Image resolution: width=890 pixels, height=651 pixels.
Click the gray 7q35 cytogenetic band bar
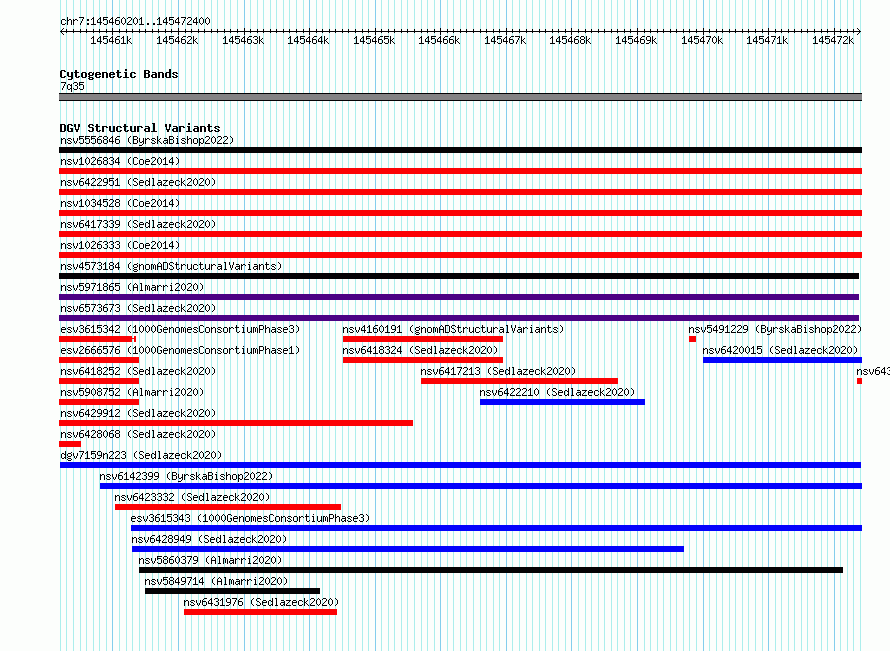[x=460, y=97]
